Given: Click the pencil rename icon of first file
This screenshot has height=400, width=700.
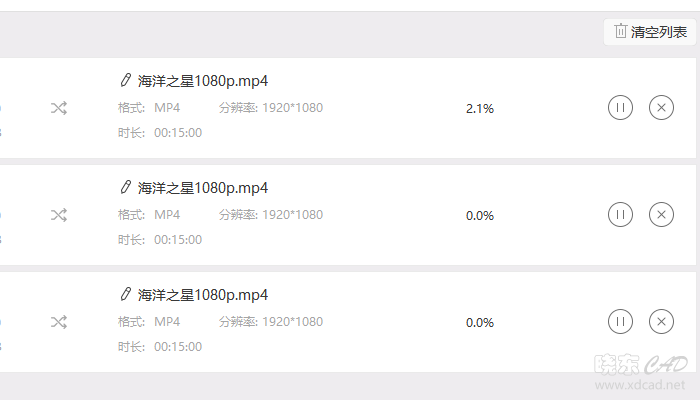Looking at the screenshot, I should [125, 80].
